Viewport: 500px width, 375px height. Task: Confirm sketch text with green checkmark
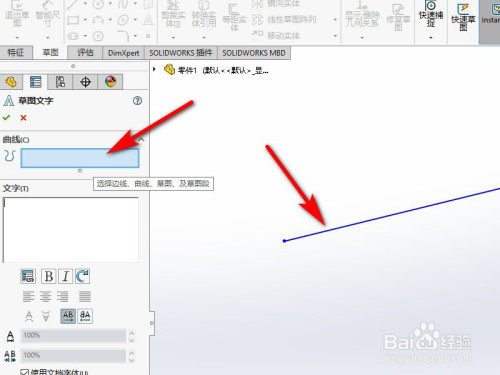point(6,118)
